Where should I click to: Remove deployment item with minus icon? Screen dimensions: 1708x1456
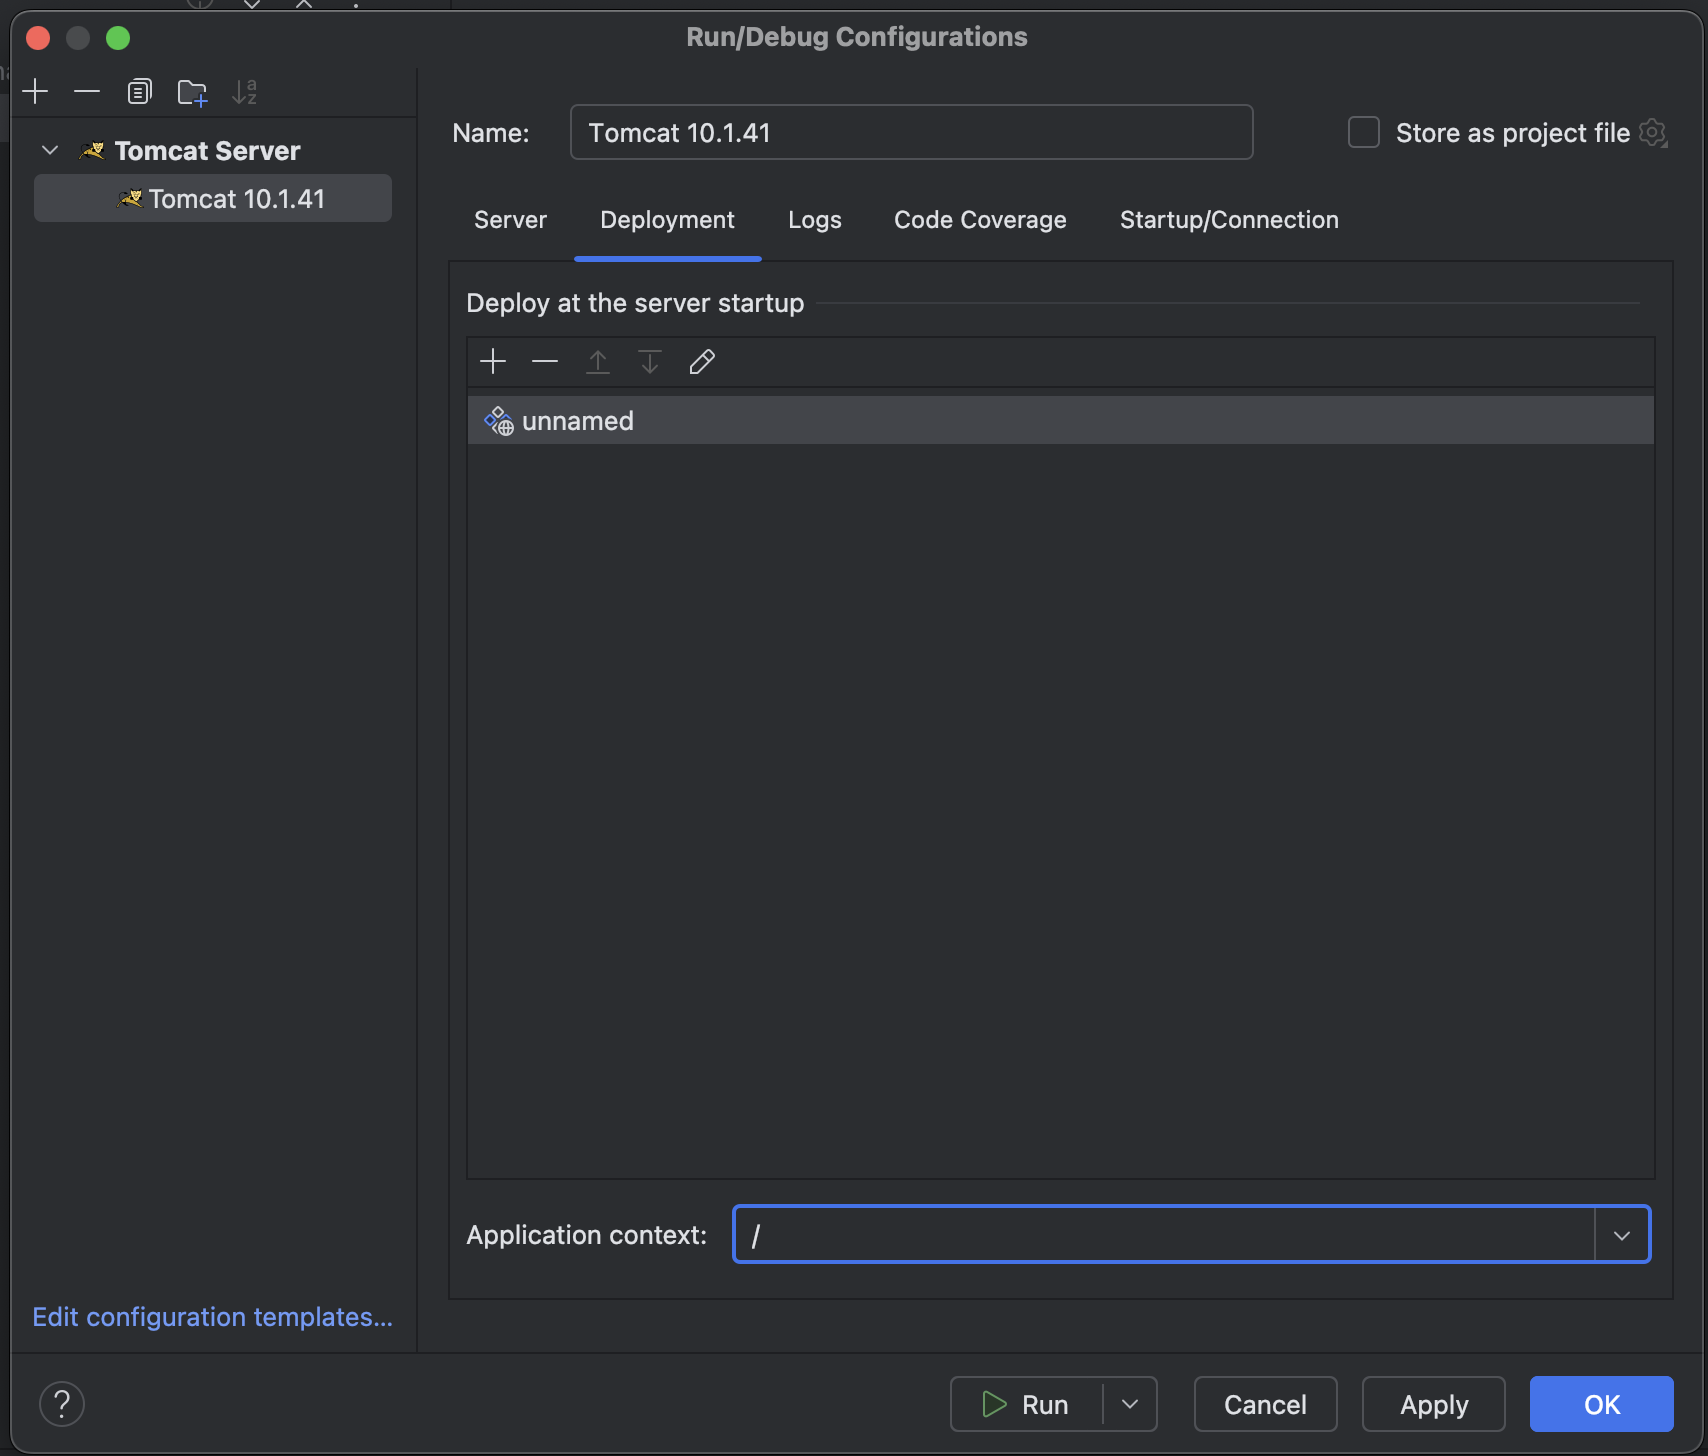[545, 362]
